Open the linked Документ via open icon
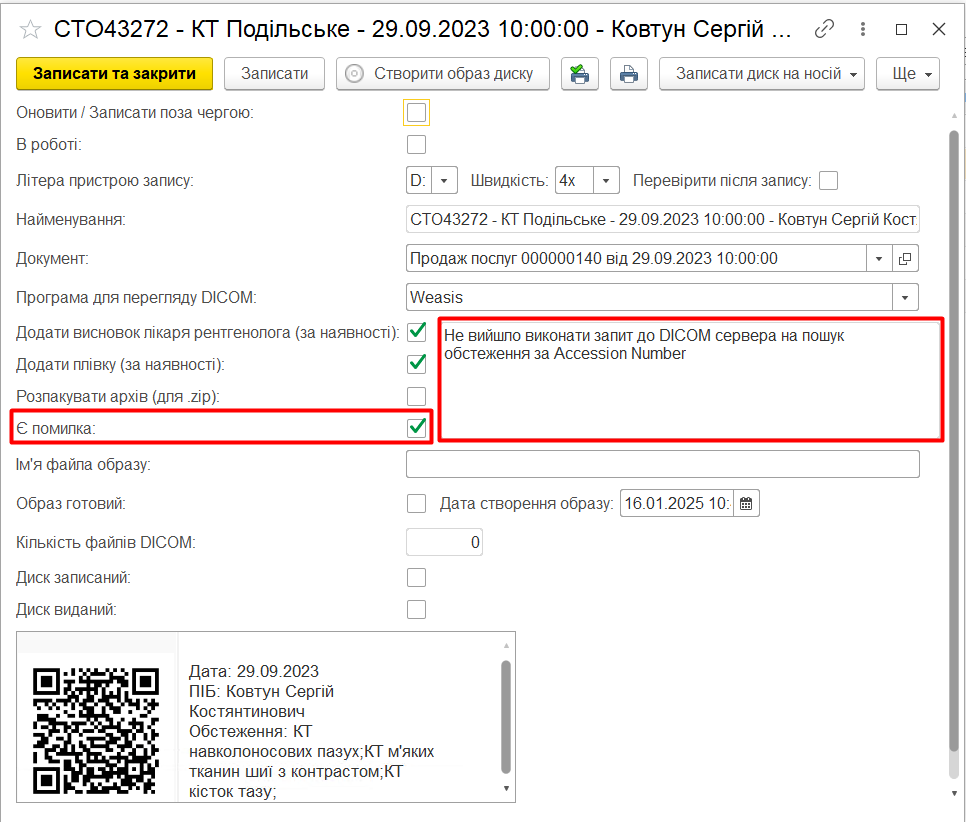Screen dimensions: 966x822 (x=905, y=259)
